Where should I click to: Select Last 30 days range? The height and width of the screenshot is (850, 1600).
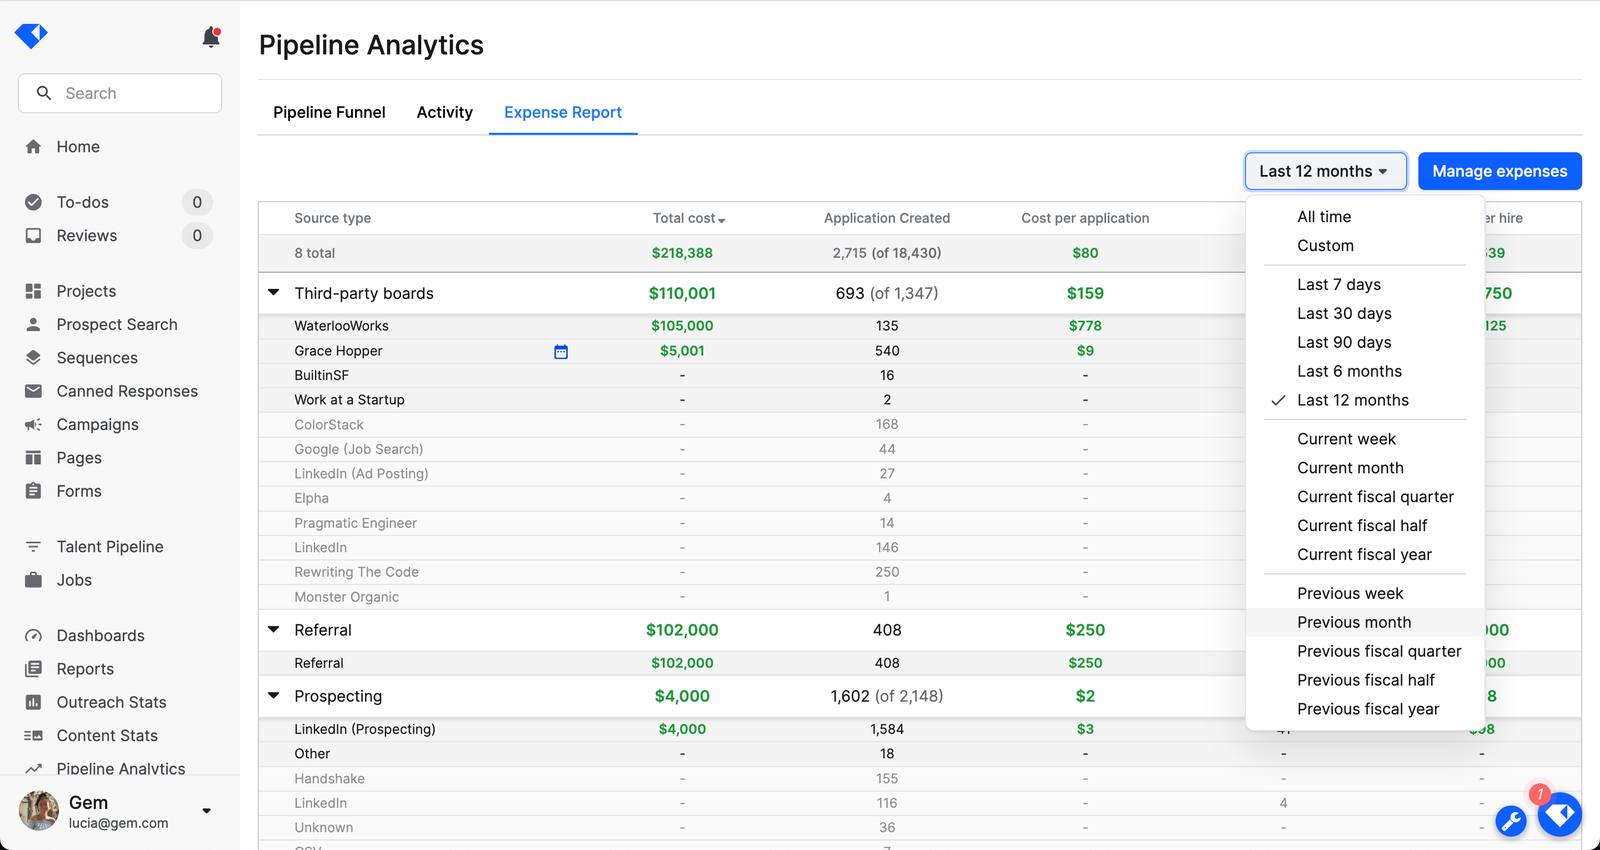[1344, 313]
